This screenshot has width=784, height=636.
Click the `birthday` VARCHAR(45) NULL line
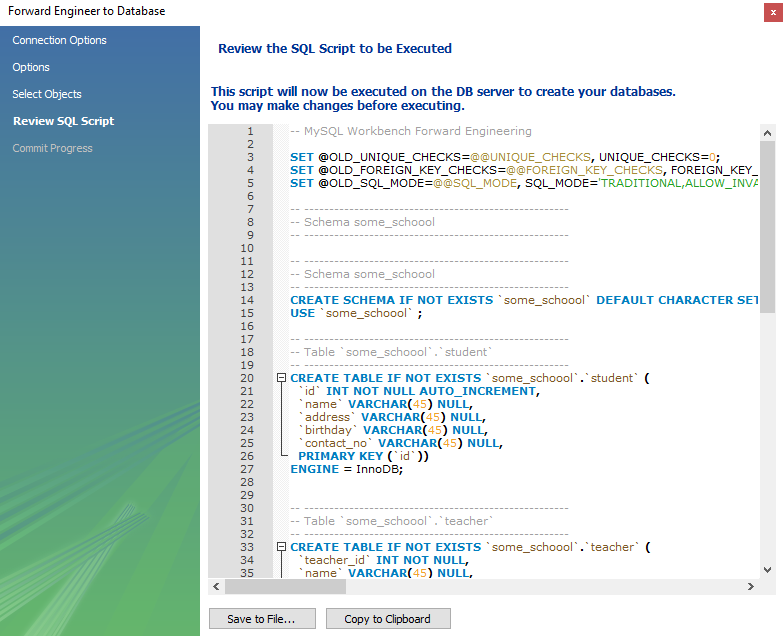(393, 430)
